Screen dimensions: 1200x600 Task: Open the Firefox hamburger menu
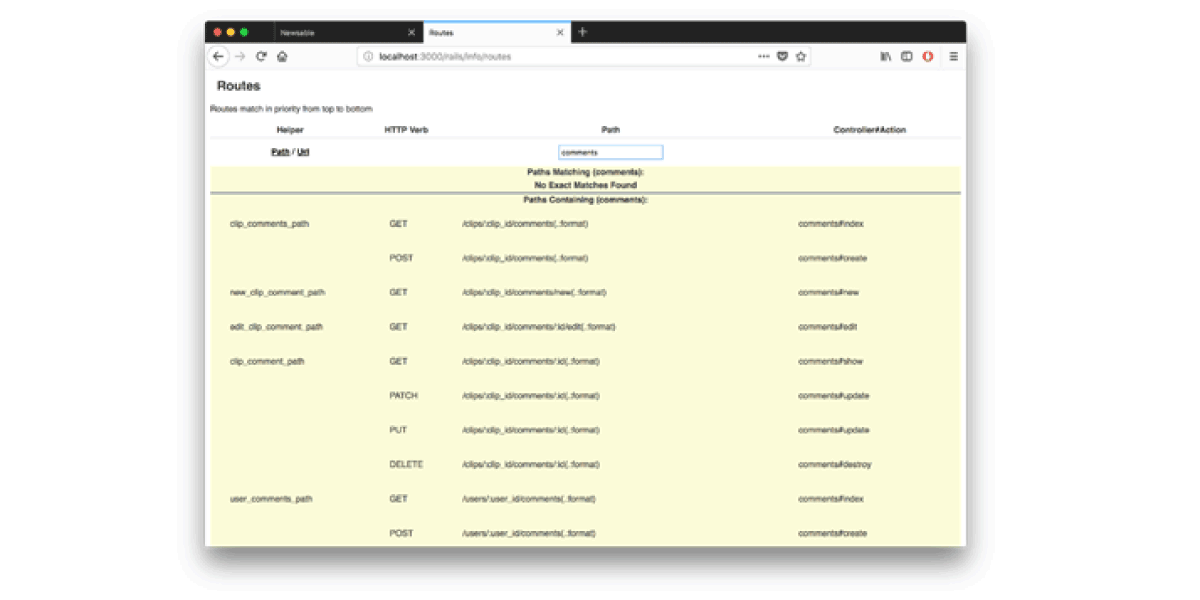click(x=953, y=57)
